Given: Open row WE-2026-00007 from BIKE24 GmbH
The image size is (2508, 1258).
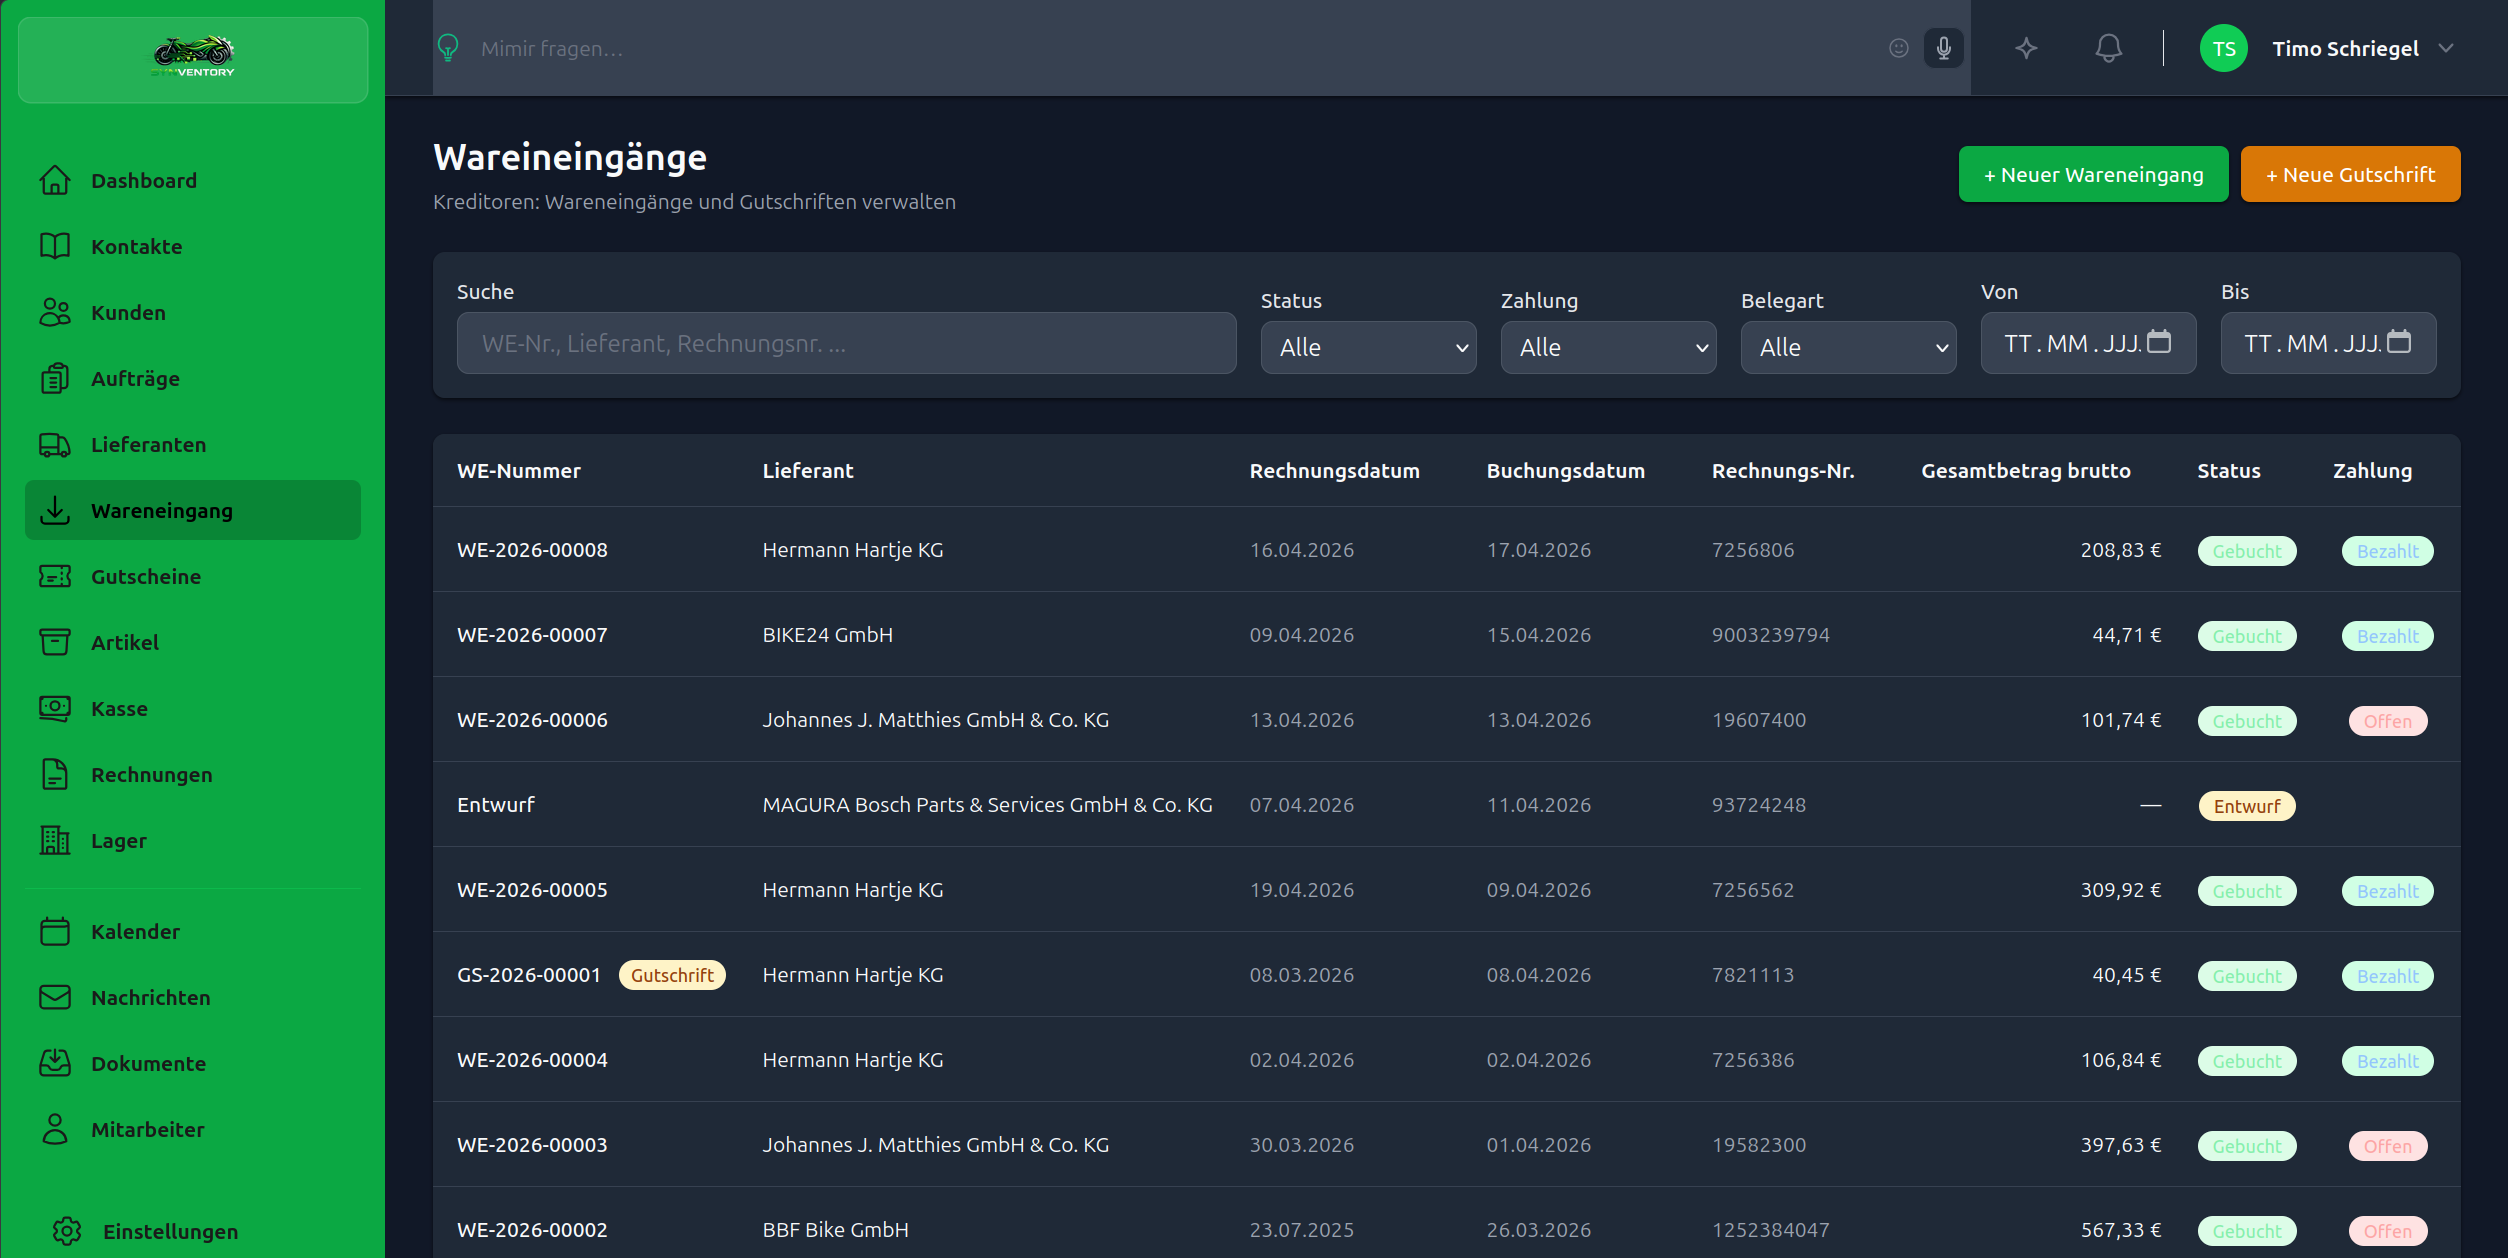Looking at the screenshot, I should pyautogui.click(x=532, y=635).
